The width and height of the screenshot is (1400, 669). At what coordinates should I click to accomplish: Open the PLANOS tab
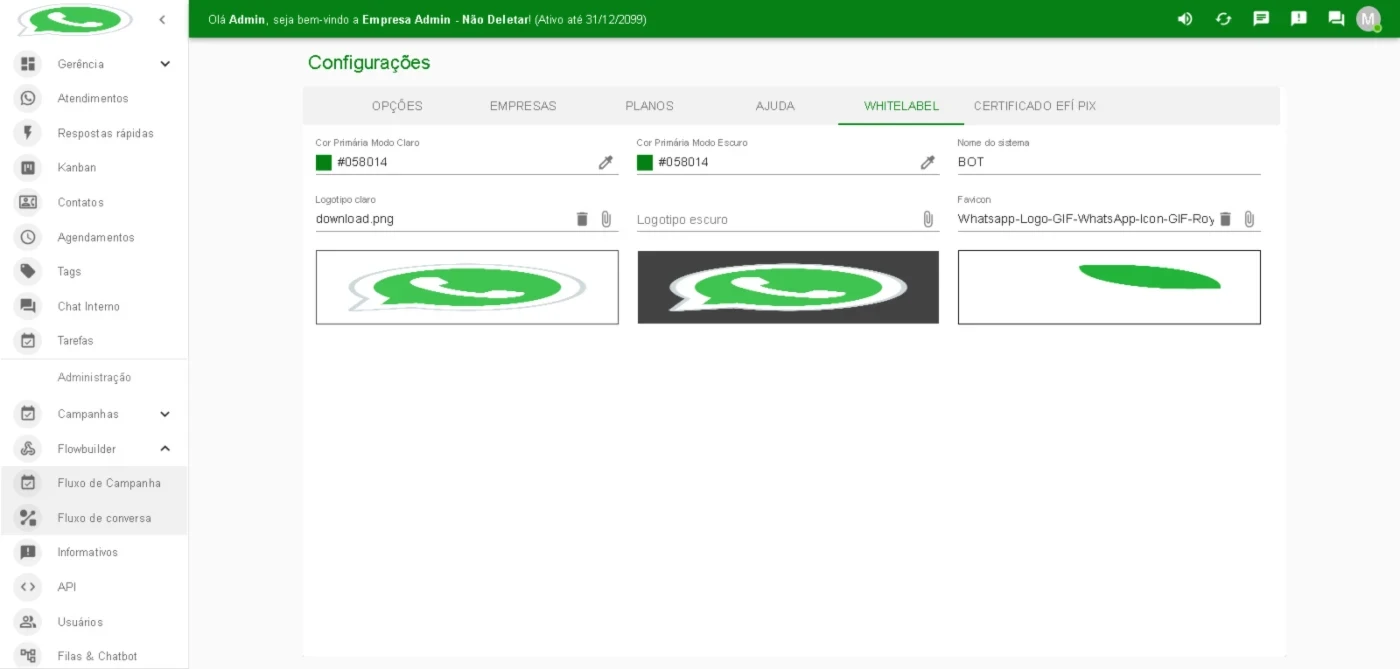tap(649, 106)
